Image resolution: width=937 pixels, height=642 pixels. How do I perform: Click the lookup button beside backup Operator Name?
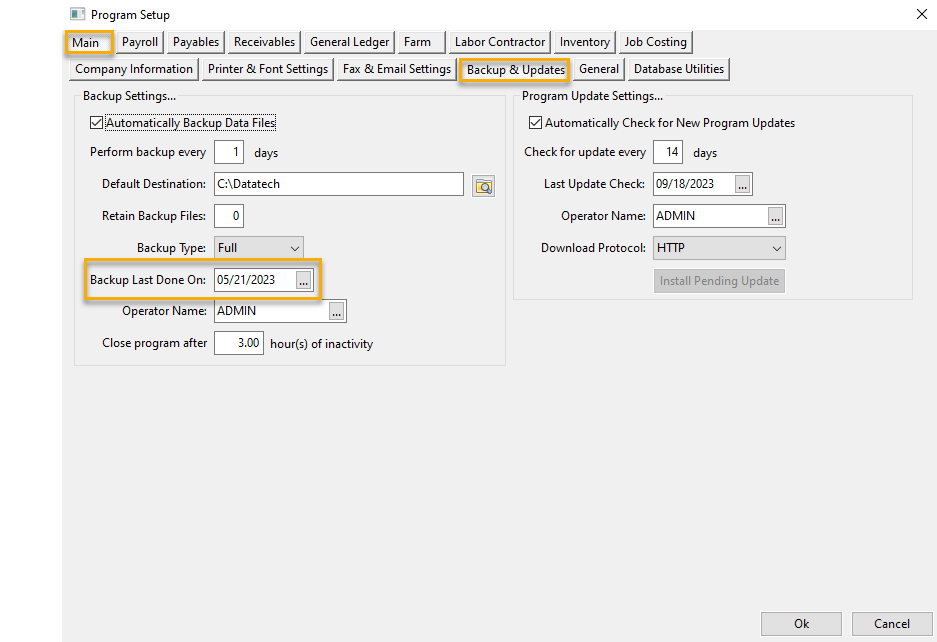pyautogui.click(x=336, y=312)
